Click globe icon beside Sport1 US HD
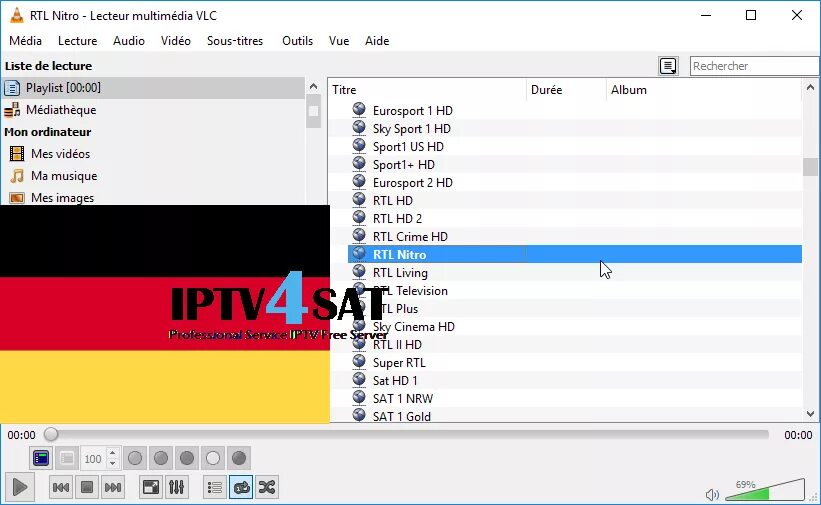Screen dimensions: 821x505 point(359,145)
